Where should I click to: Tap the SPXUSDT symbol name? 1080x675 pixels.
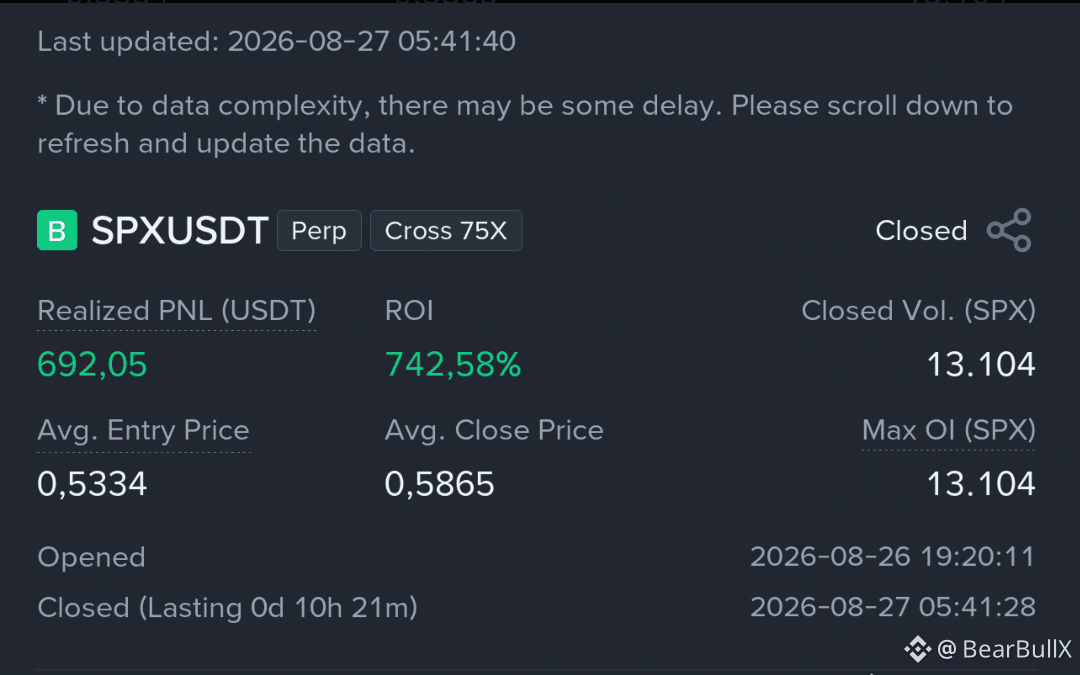point(180,230)
